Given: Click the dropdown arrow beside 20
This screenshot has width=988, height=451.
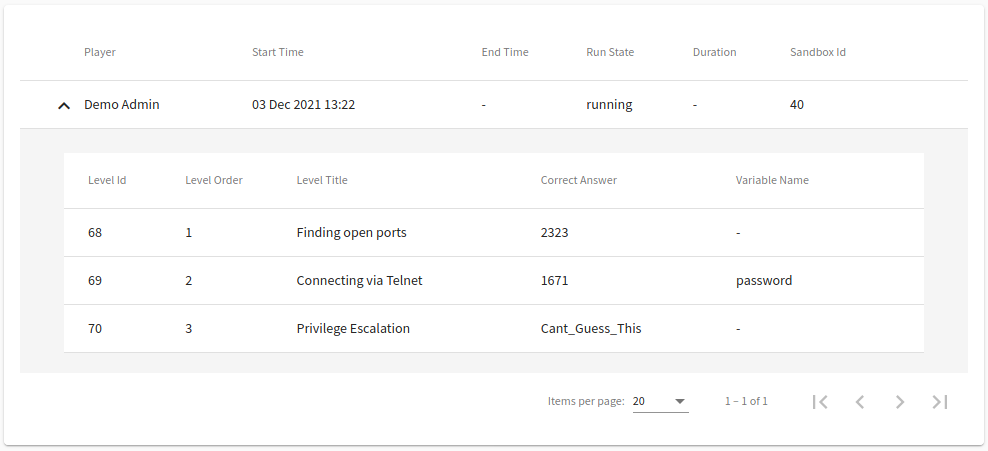Looking at the screenshot, I should pyautogui.click(x=680, y=401).
